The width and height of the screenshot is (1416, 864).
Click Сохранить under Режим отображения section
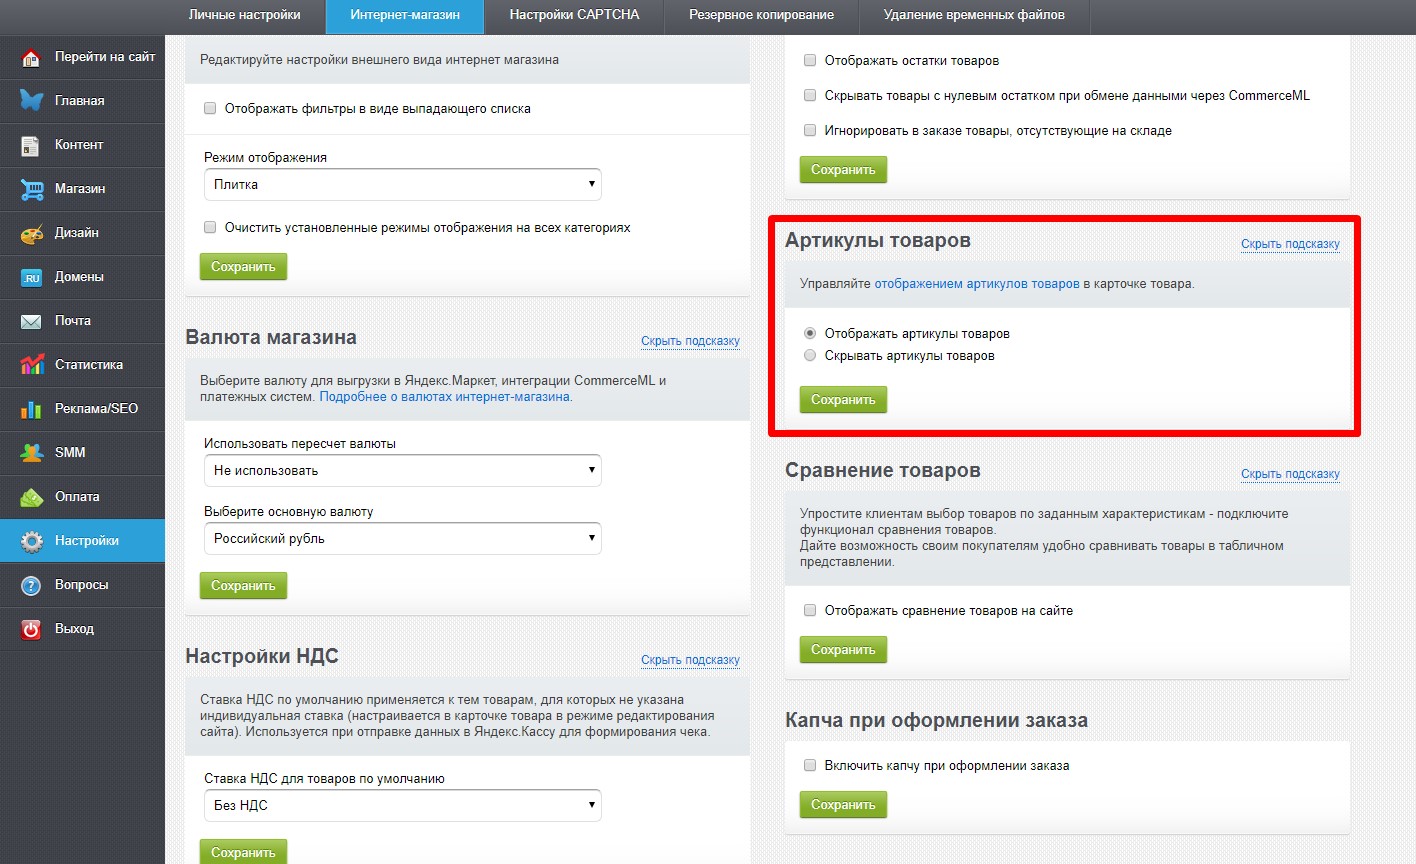pos(243,267)
